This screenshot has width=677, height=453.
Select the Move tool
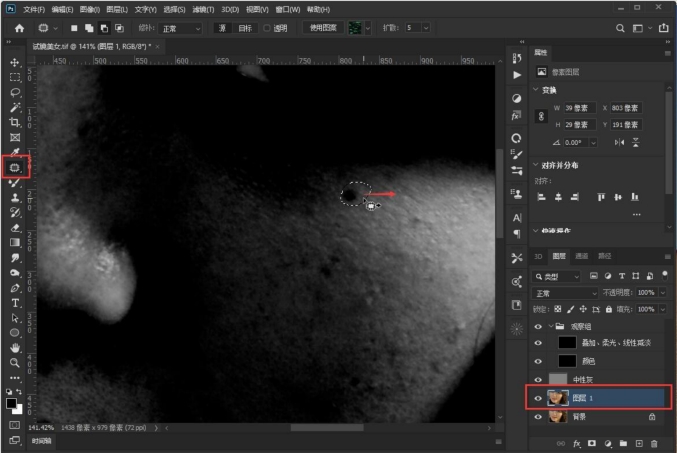pyautogui.click(x=15, y=63)
